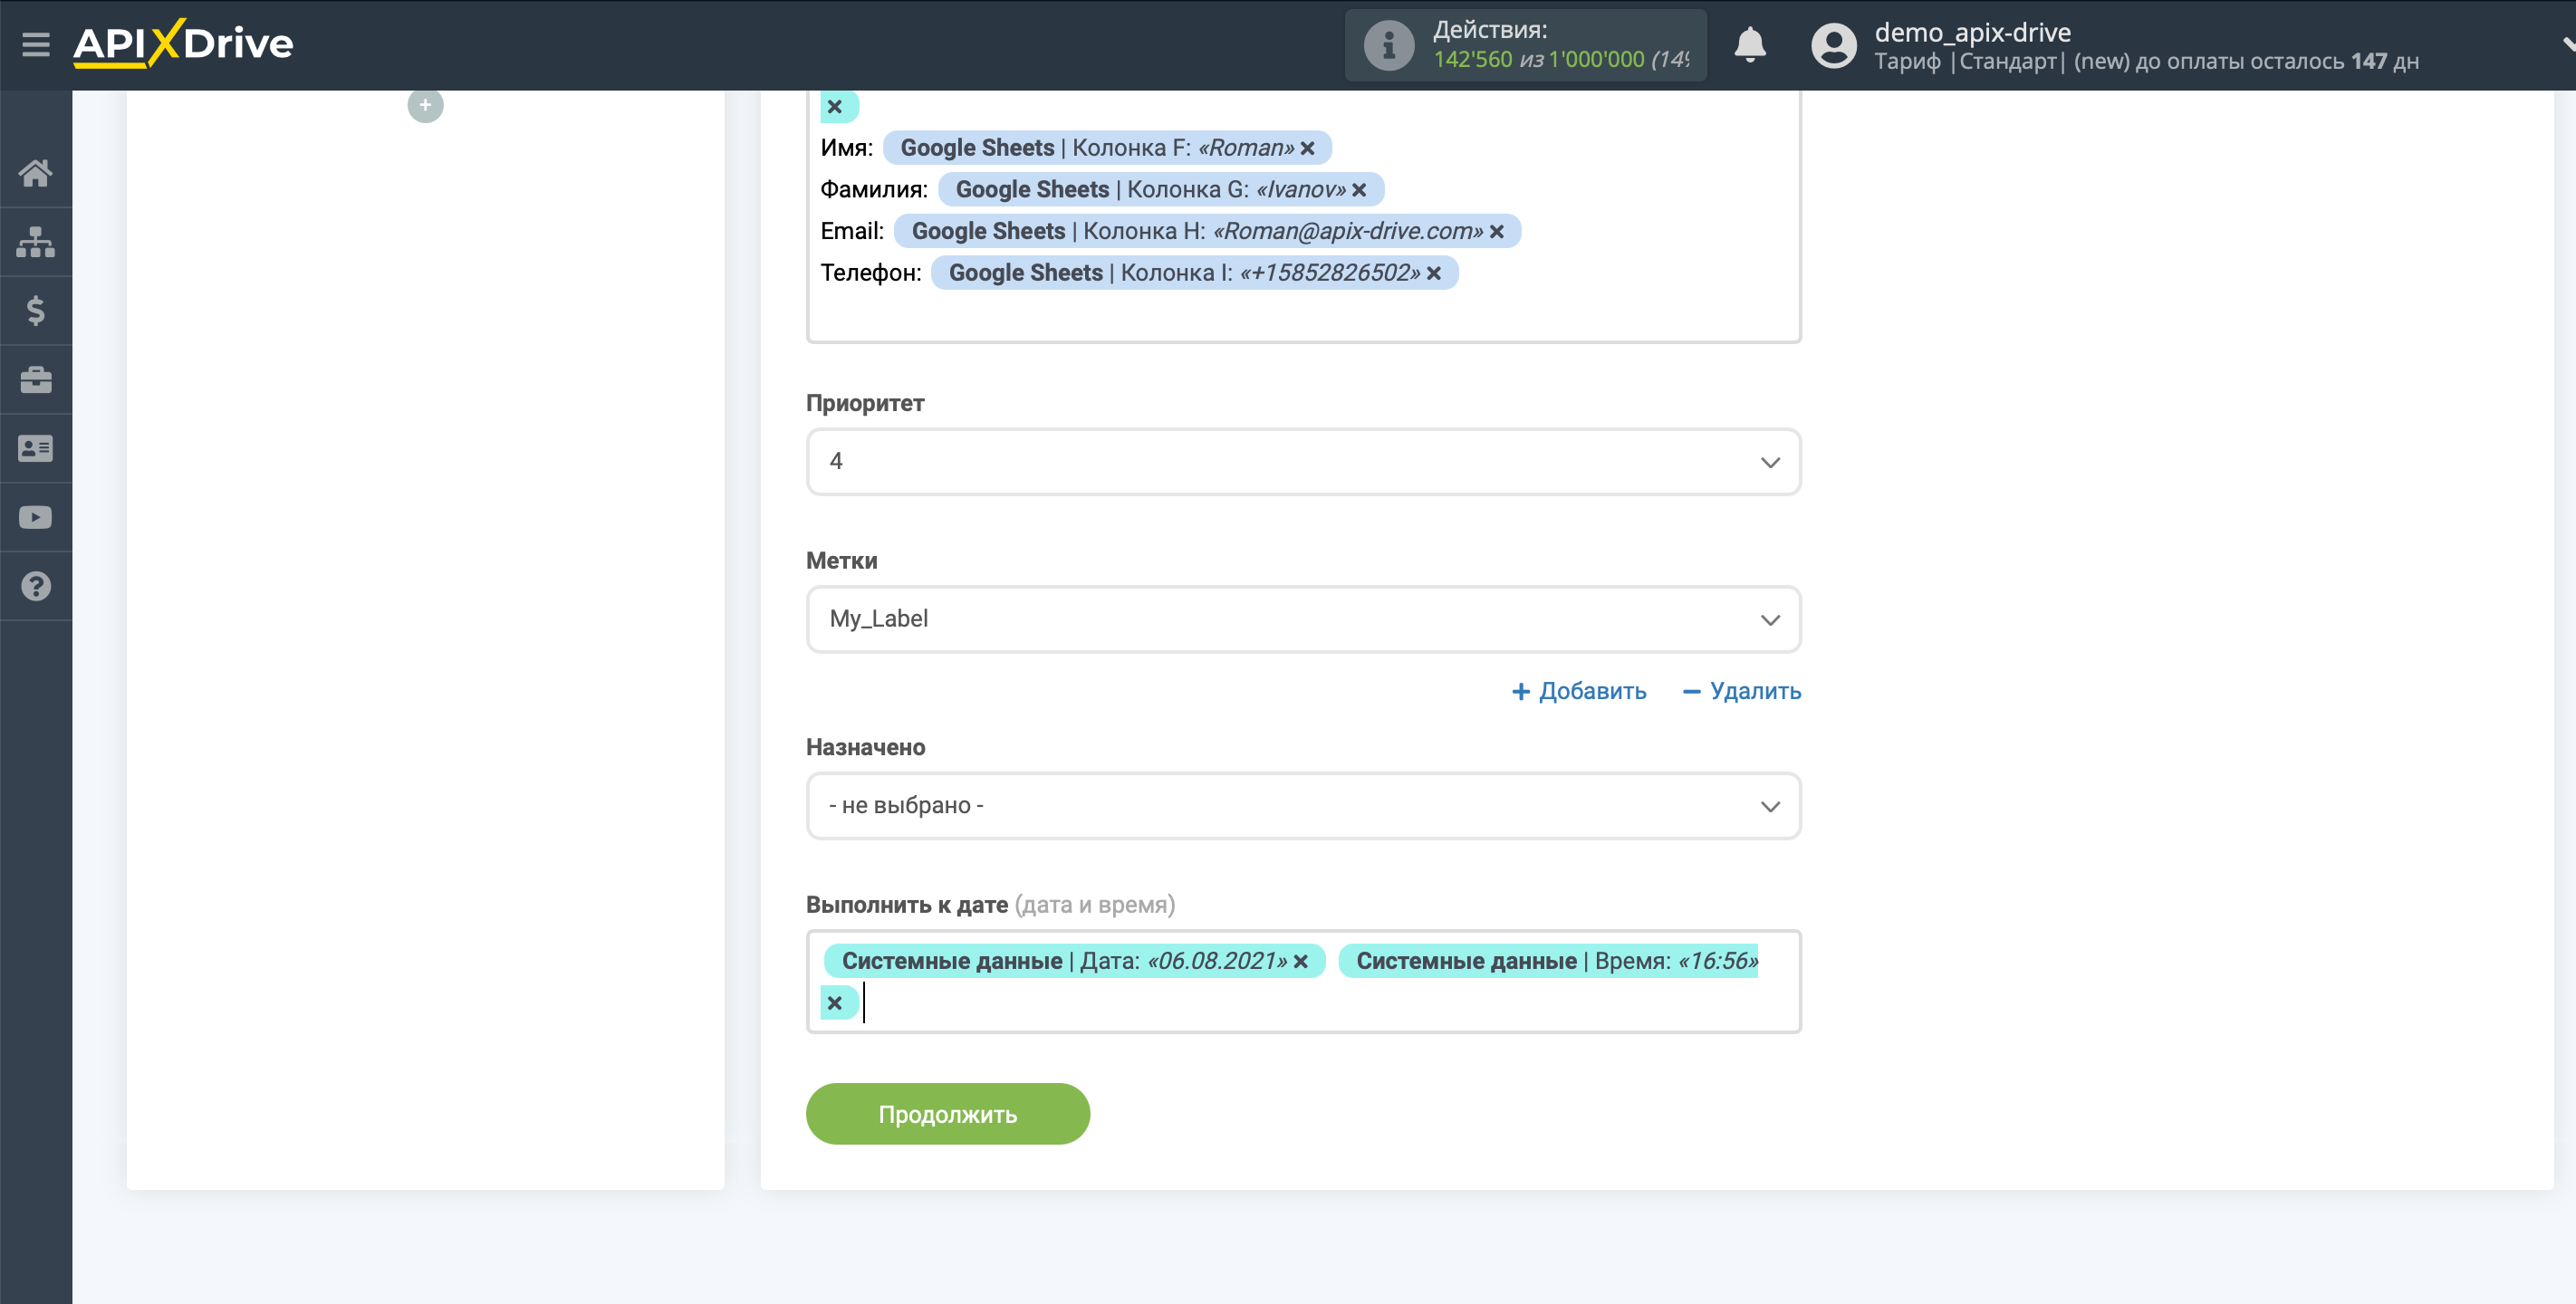Open the billing dollar sidebar icon
This screenshot has height=1304, width=2576.
tap(36, 310)
